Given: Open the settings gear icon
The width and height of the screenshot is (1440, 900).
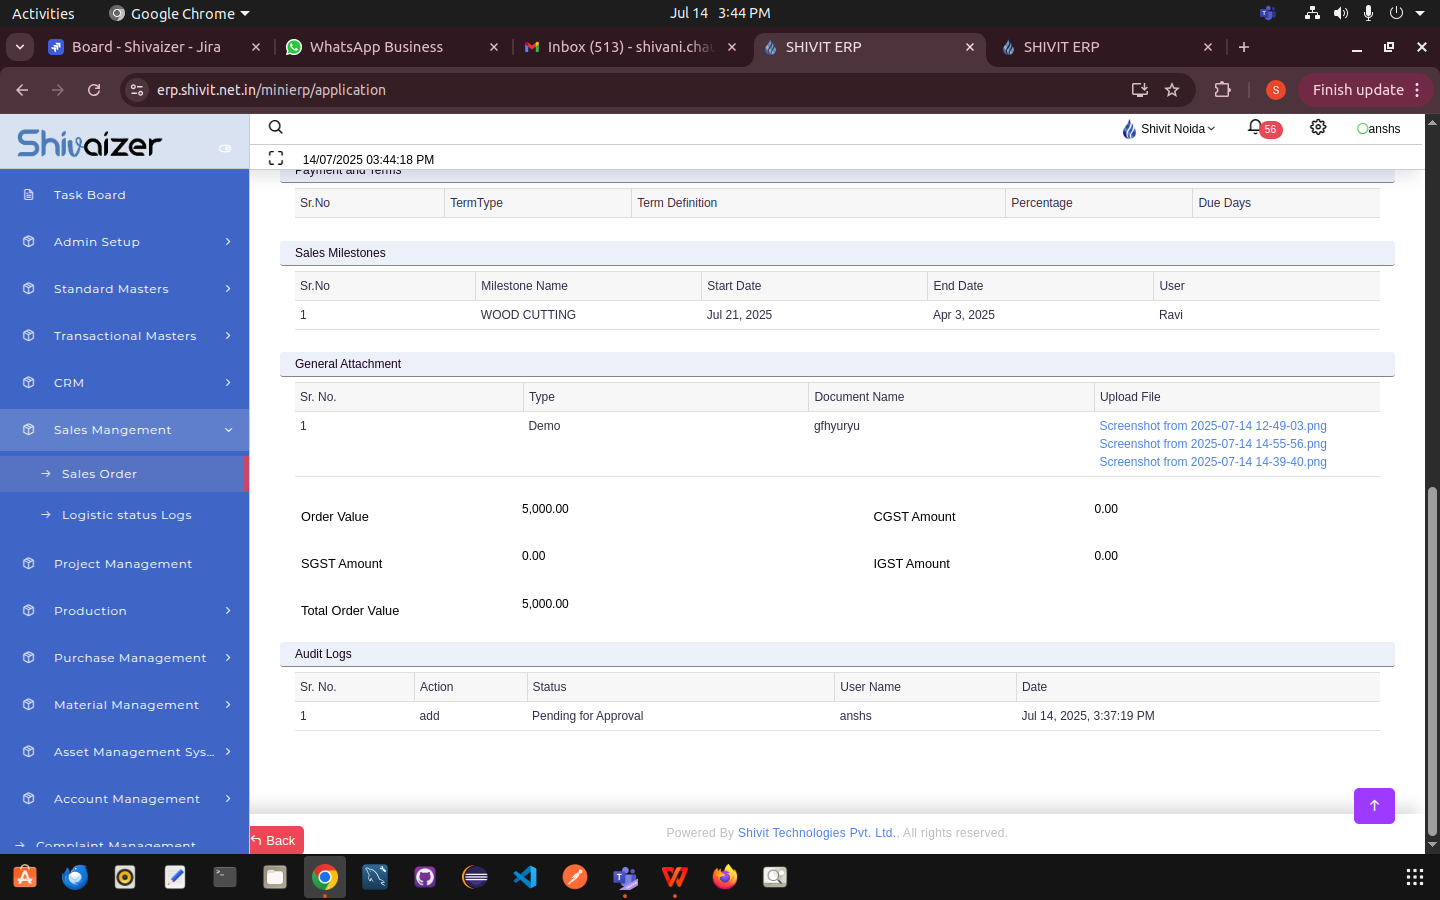Looking at the screenshot, I should click(1318, 128).
